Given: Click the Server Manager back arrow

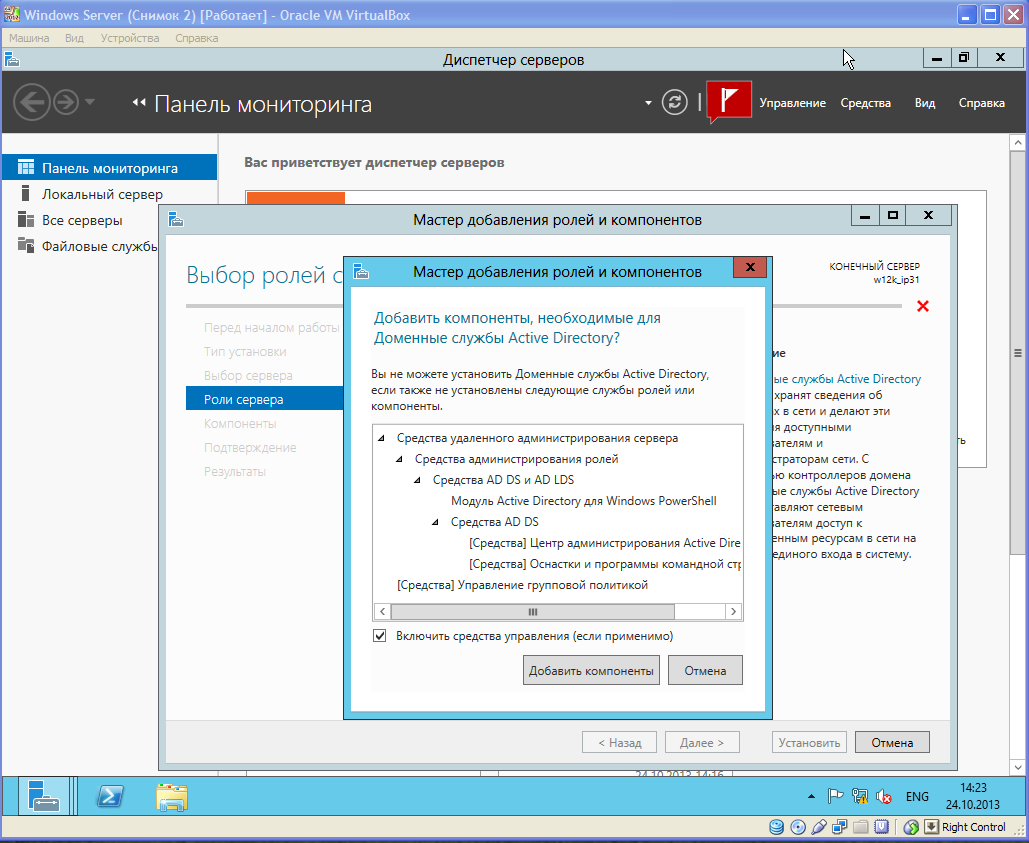Looking at the screenshot, I should click(x=31, y=102).
